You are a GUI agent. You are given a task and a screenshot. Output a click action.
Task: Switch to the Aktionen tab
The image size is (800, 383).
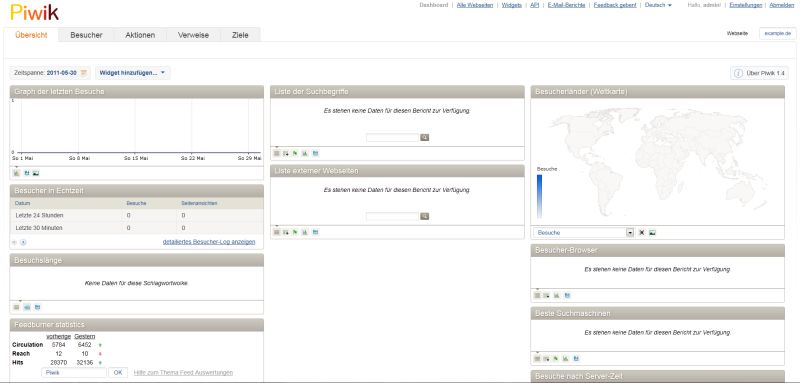pos(140,35)
